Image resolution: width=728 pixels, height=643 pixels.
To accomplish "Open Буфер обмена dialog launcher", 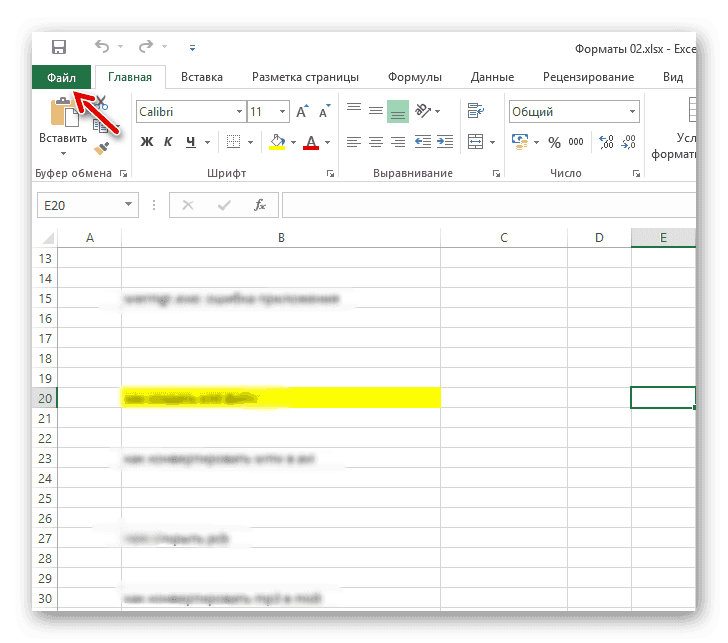I will click(x=123, y=174).
